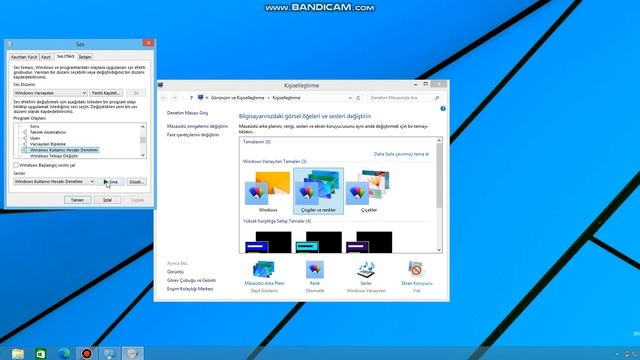The height and width of the screenshot is (360, 640).
Task: Toggle Windows Başlangıç sesini çal checkbox
Action: pos(16,165)
